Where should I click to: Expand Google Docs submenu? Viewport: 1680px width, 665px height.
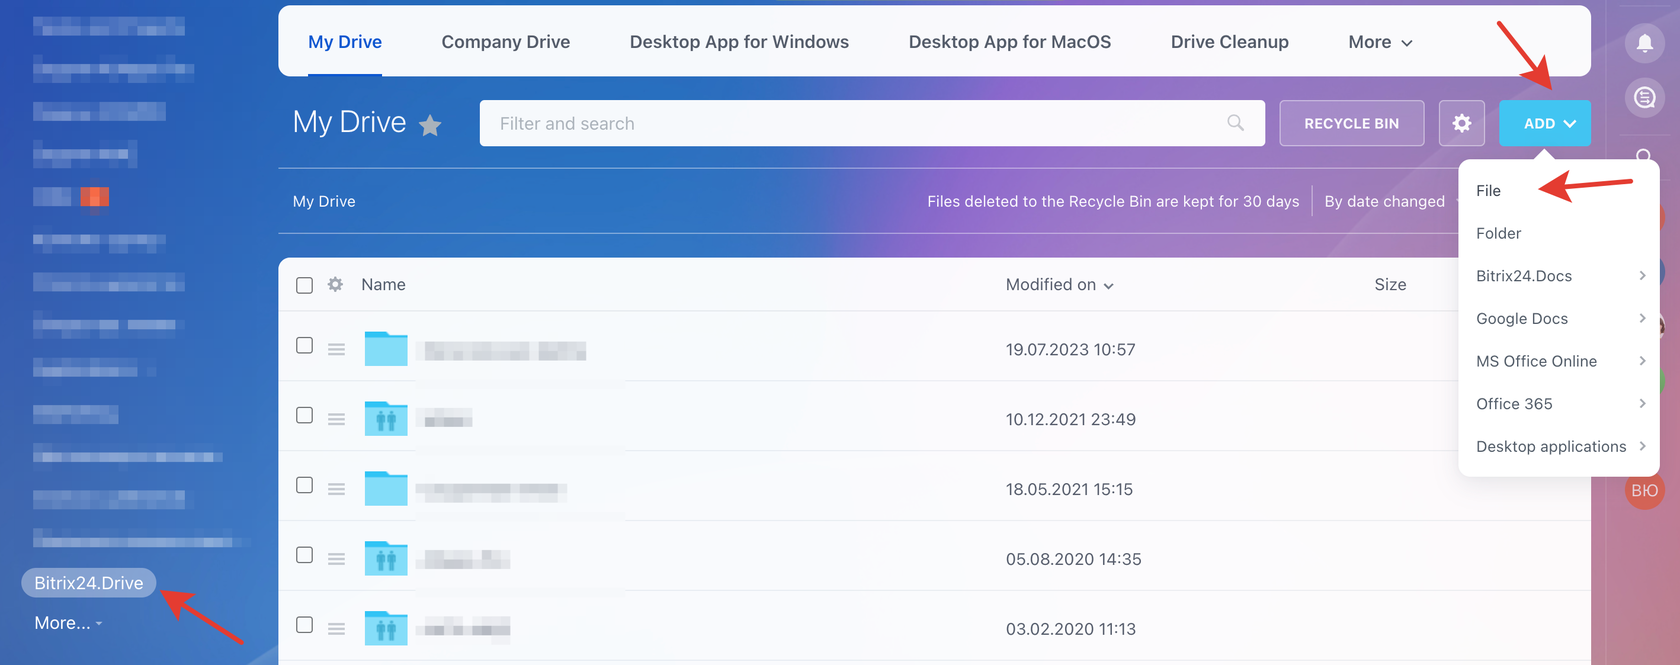coord(1559,319)
